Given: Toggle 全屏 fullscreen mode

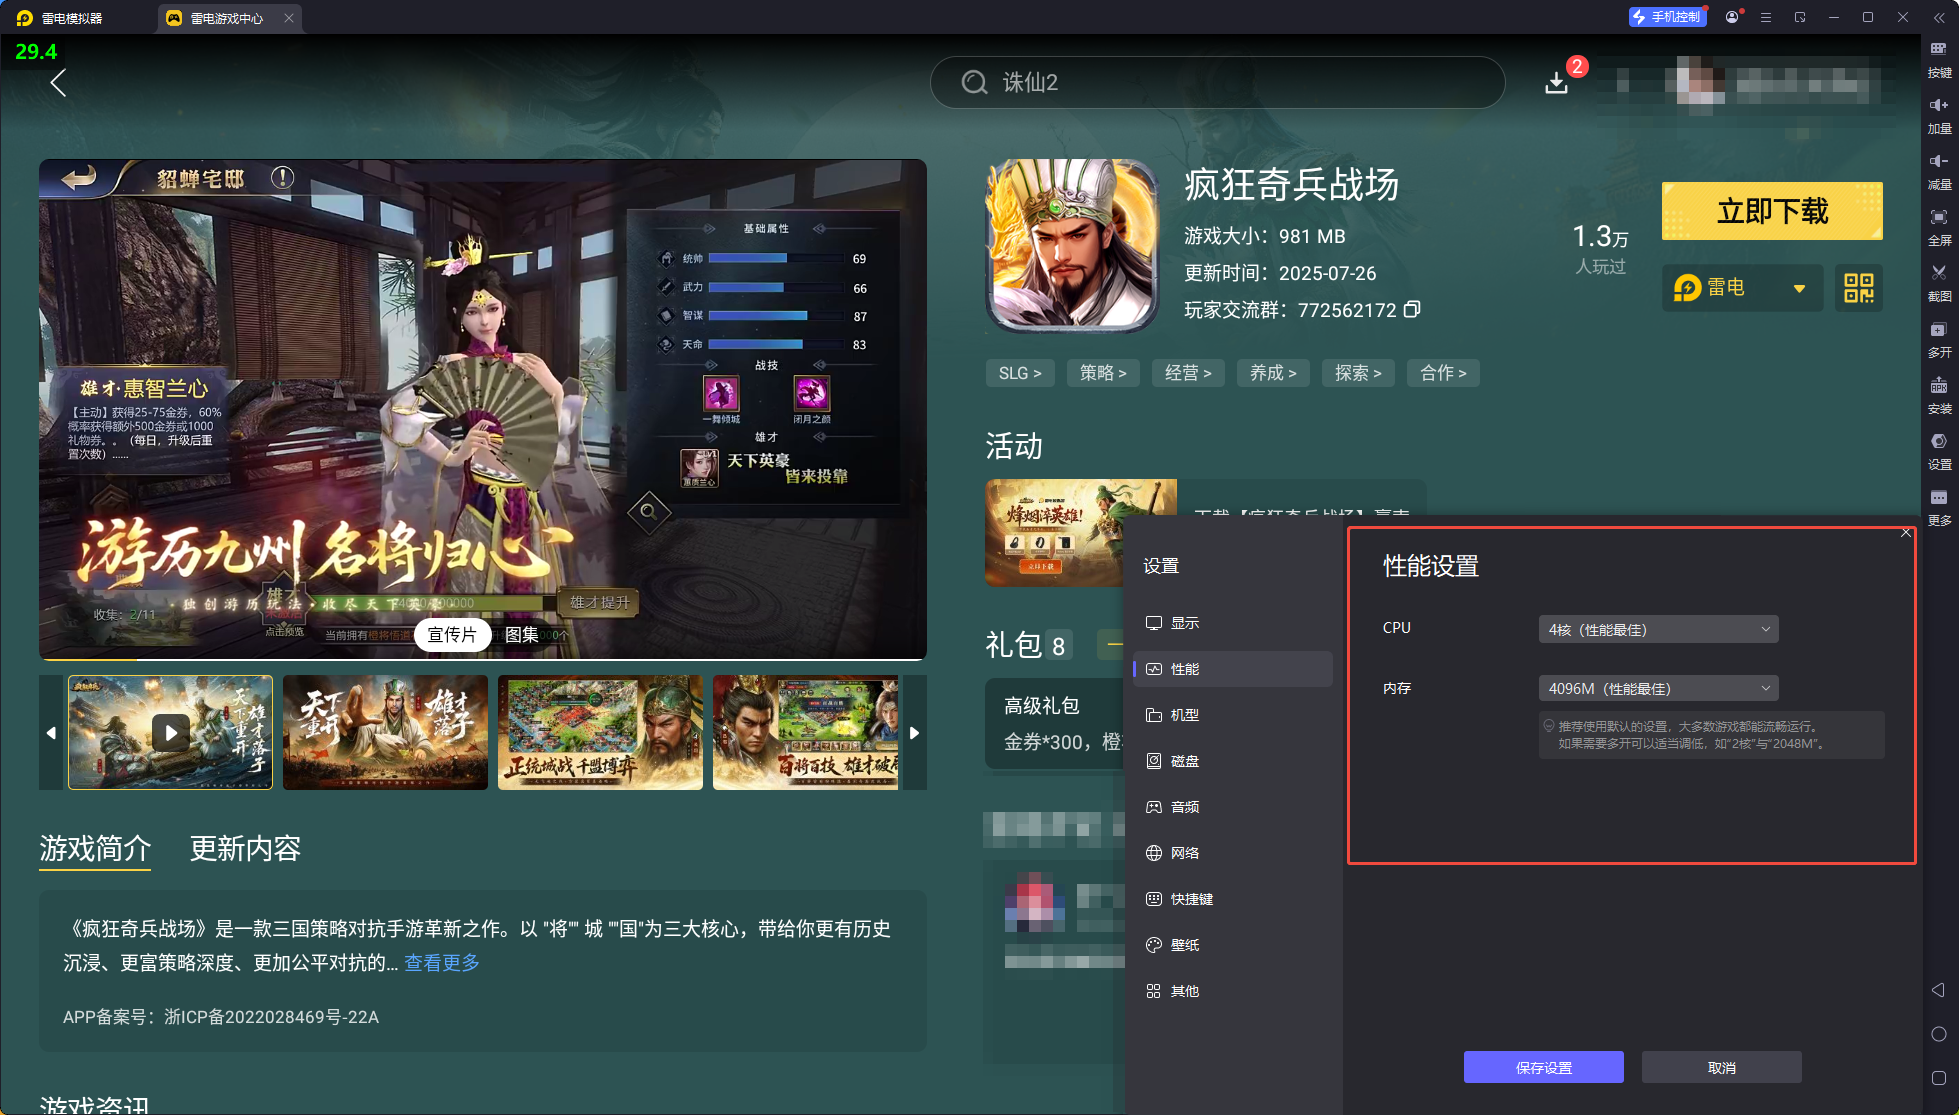Looking at the screenshot, I should pos(1939,228).
